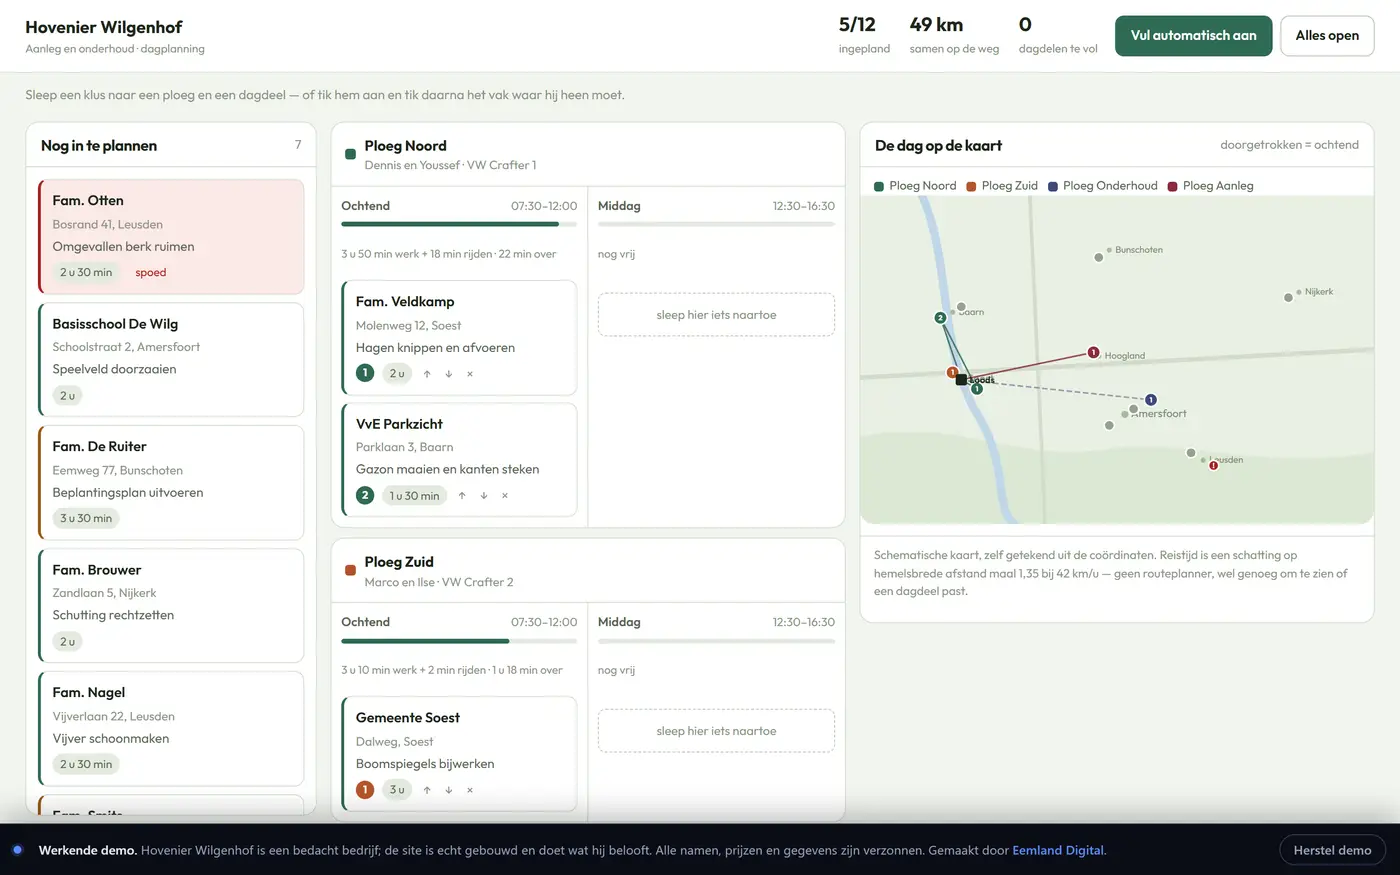Click Ploeg Zuid legend entry
The image size is (1400, 875).
click(1002, 186)
